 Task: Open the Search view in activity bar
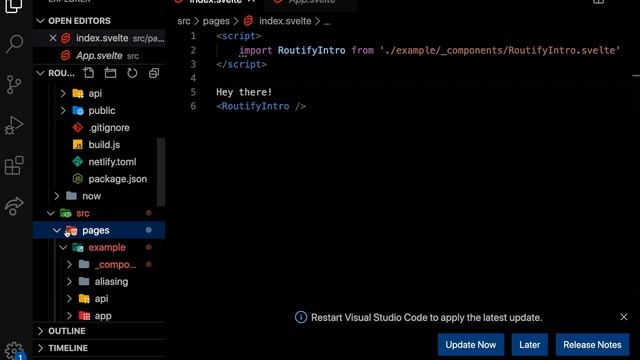click(x=14, y=44)
